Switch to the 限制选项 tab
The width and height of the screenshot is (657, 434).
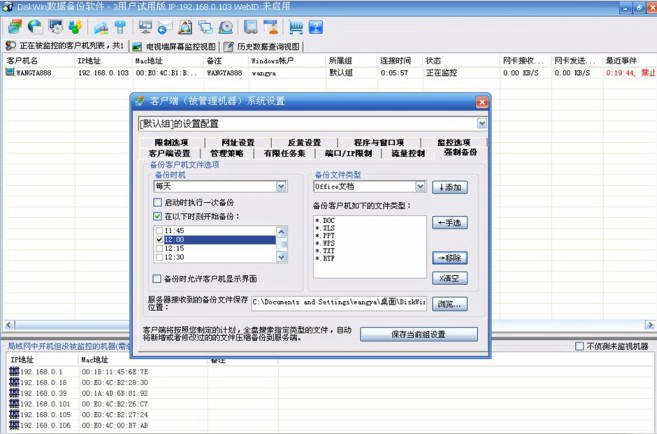click(171, 142)
